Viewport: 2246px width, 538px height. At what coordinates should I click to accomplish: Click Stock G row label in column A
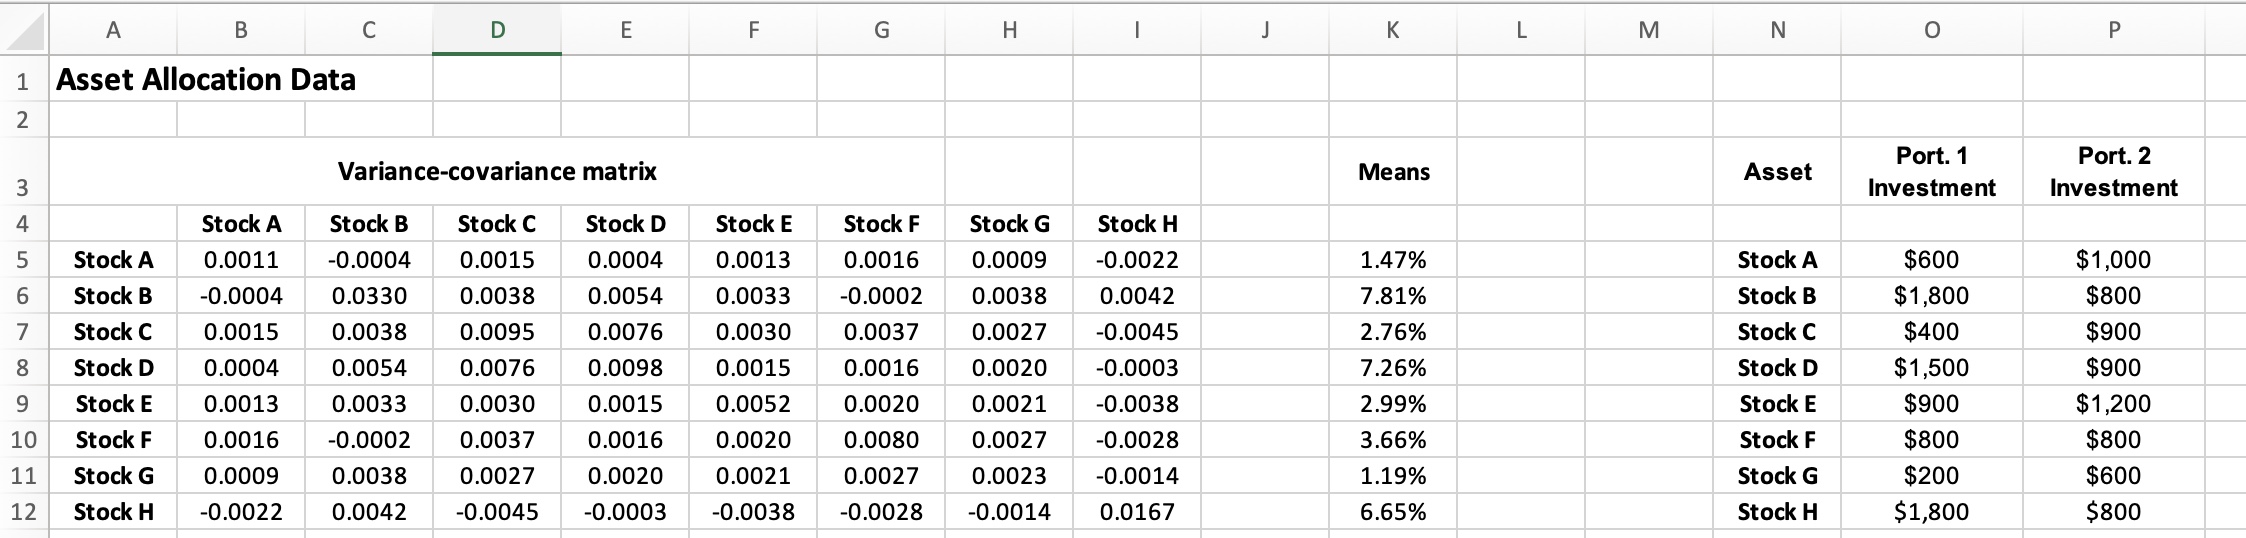113,476
